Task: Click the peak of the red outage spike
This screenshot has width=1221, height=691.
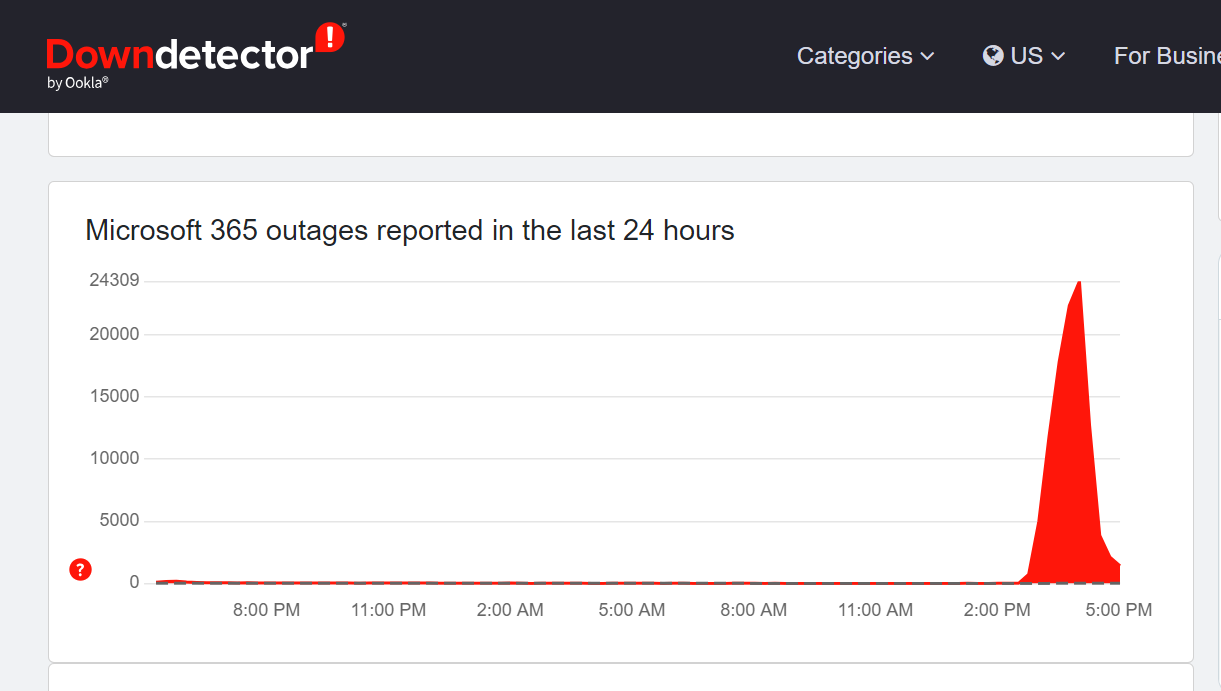Action: coord(1079,283)
